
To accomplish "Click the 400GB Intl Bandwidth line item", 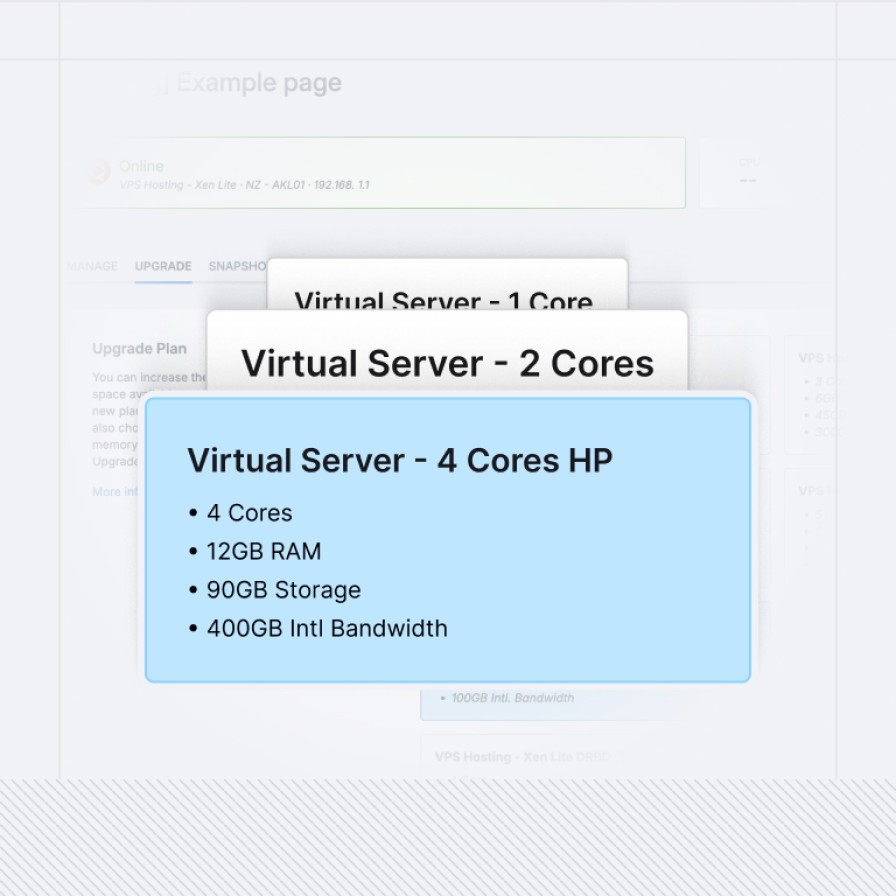I will (x=327, y=629).
